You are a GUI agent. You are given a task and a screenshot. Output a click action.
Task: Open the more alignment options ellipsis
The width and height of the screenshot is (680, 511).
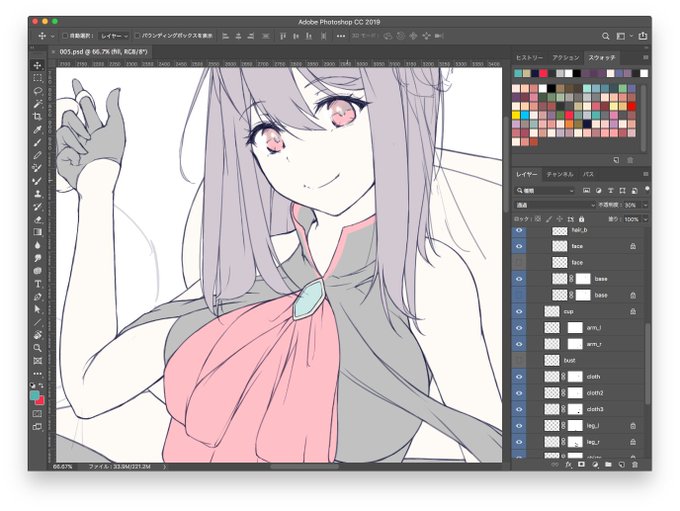click(x=341, y=36)
